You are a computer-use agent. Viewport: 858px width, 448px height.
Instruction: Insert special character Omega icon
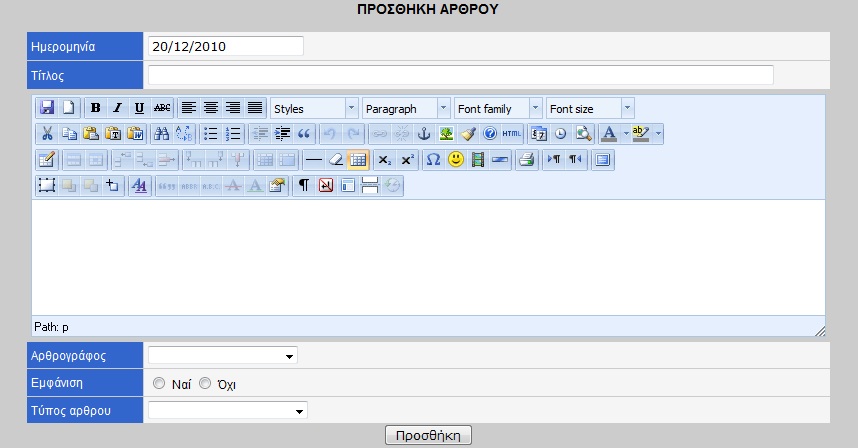click(433, 160)
